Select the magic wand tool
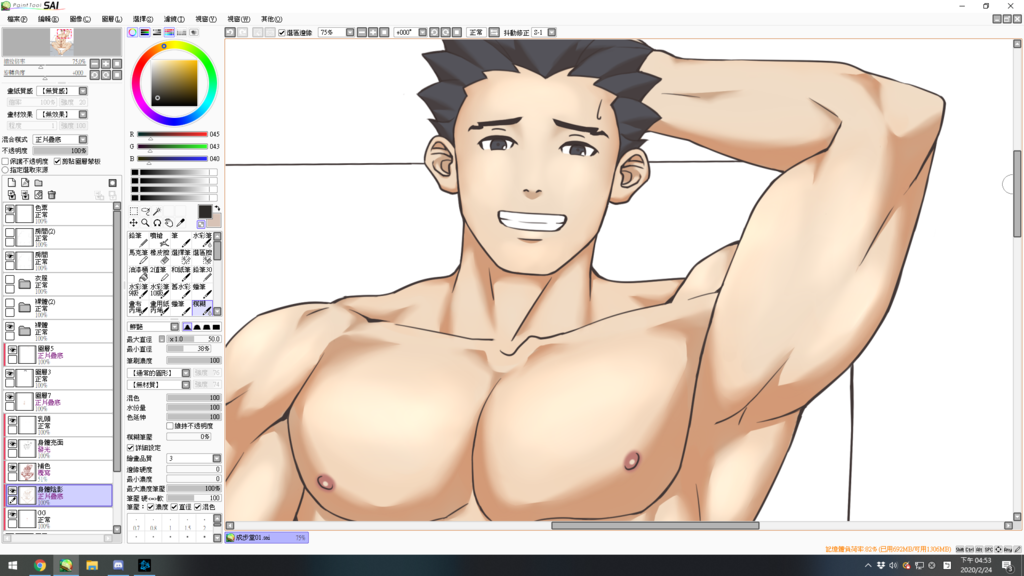Viewport: 1024px width, 576px height. (x=157, y=211)
